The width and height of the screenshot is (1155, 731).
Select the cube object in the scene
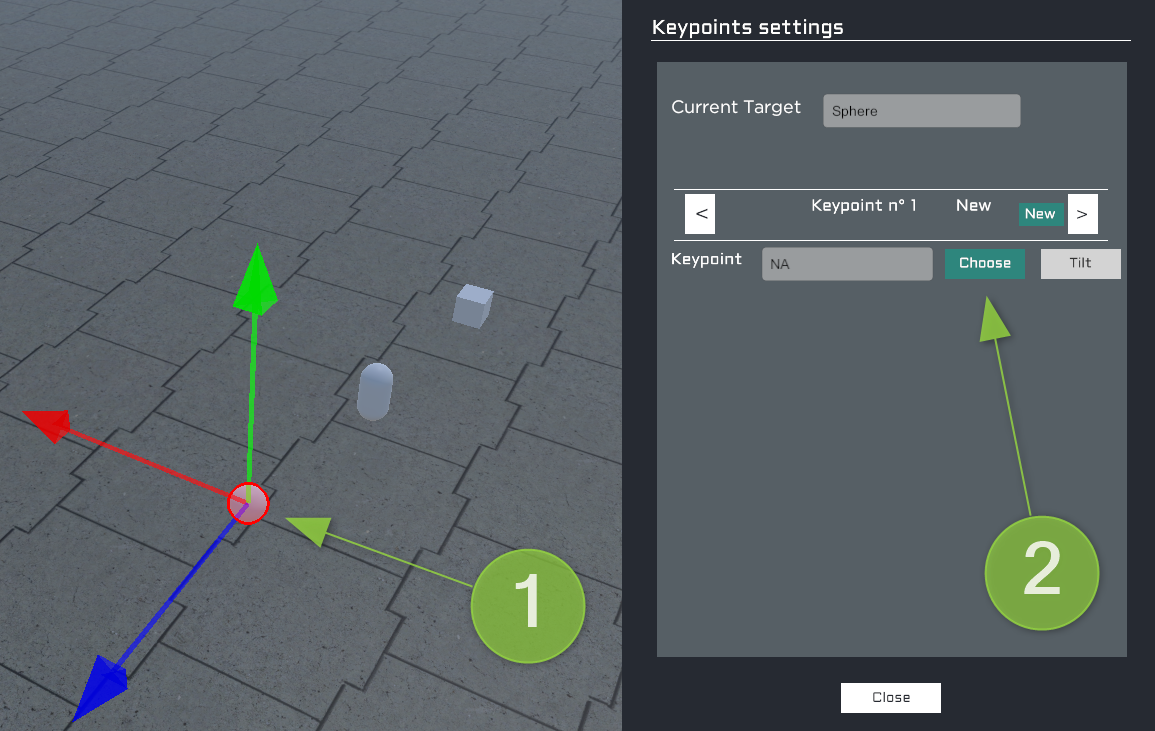point(472,306)
